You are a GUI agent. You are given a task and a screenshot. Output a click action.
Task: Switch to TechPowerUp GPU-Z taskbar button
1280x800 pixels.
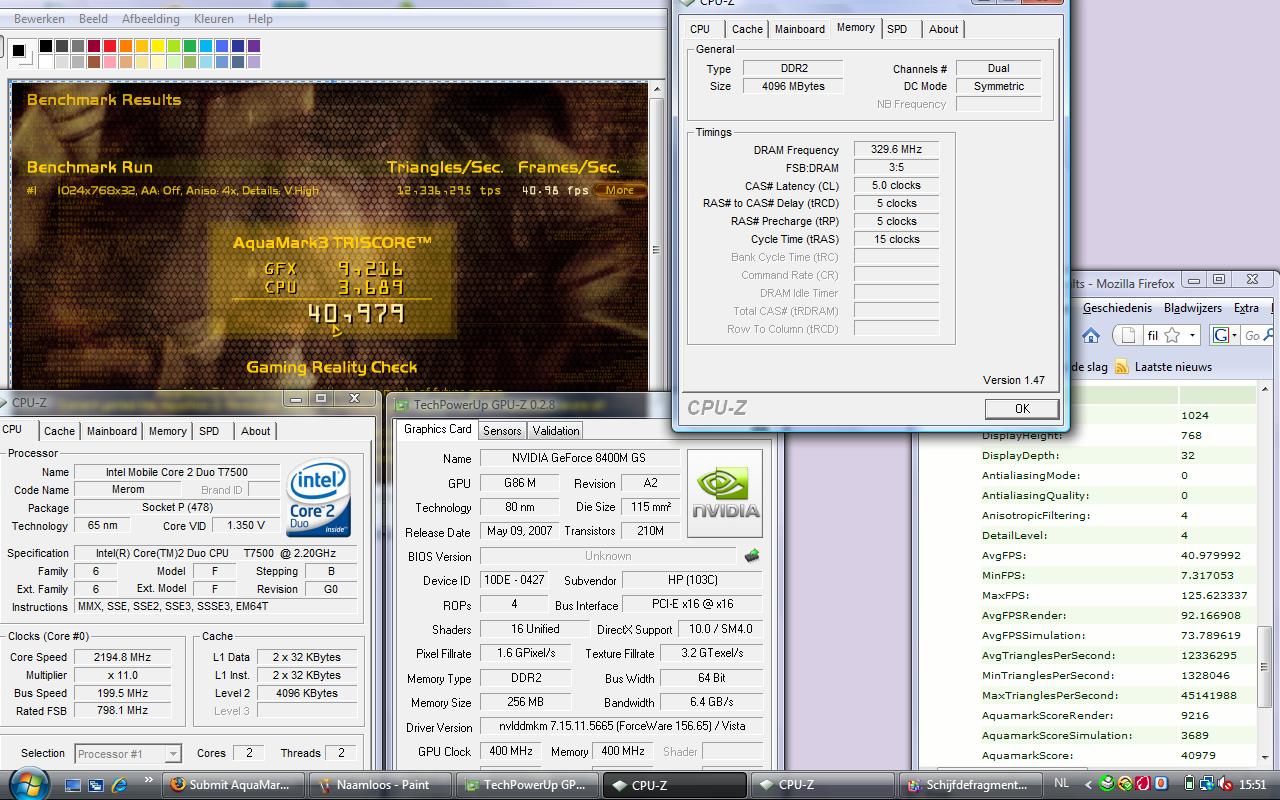(x=527, y=785)
